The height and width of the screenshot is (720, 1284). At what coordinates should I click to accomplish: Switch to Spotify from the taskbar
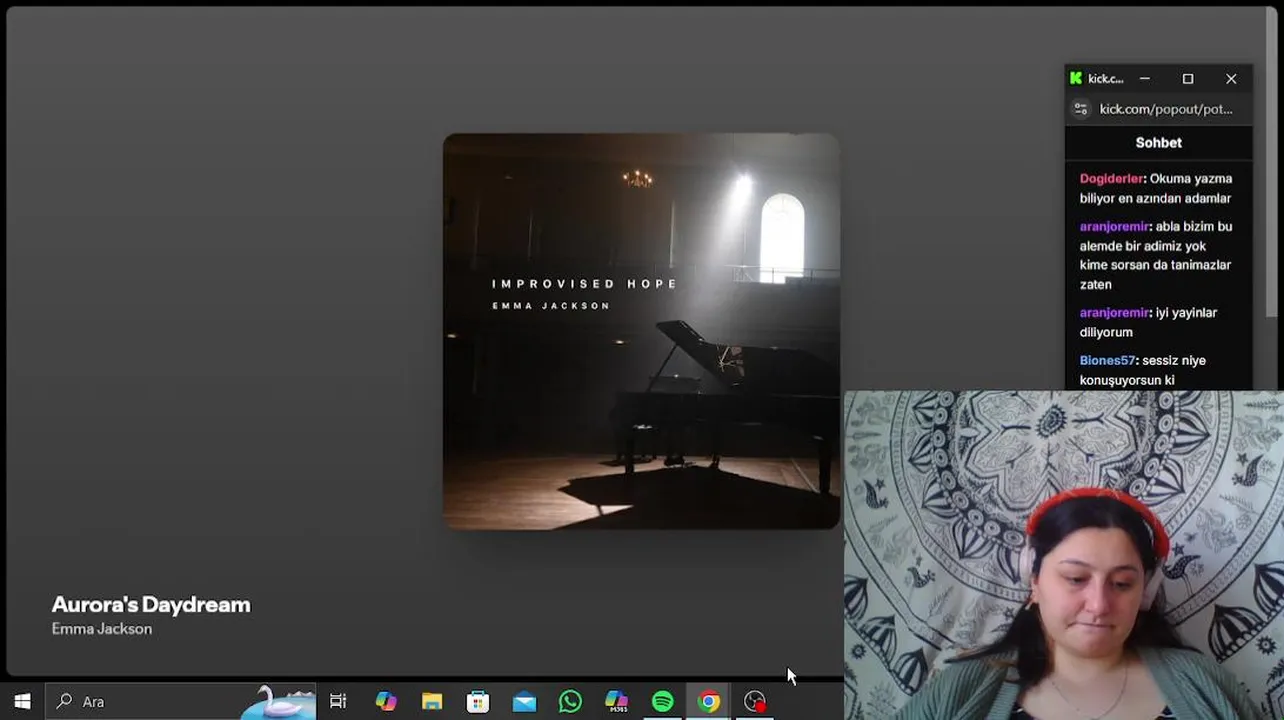[x=662, y=702]
